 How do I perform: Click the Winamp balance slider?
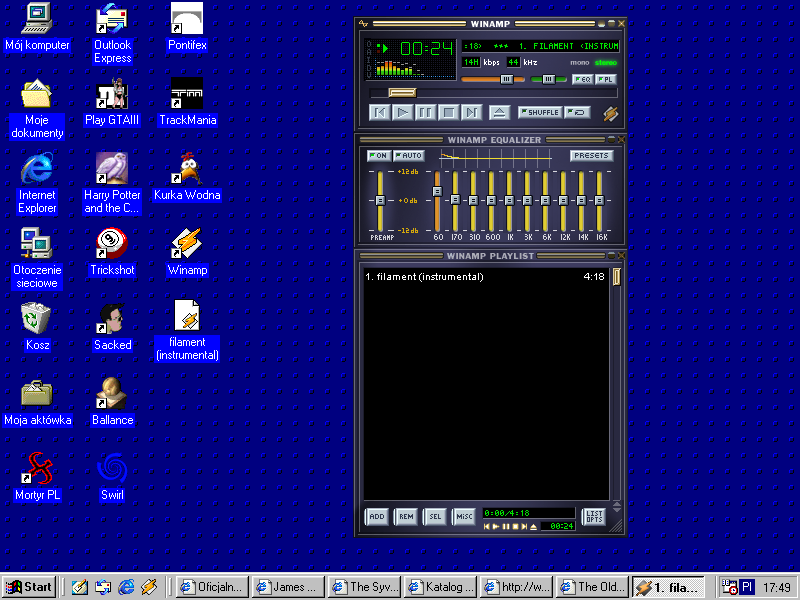(x=548, y=79)
